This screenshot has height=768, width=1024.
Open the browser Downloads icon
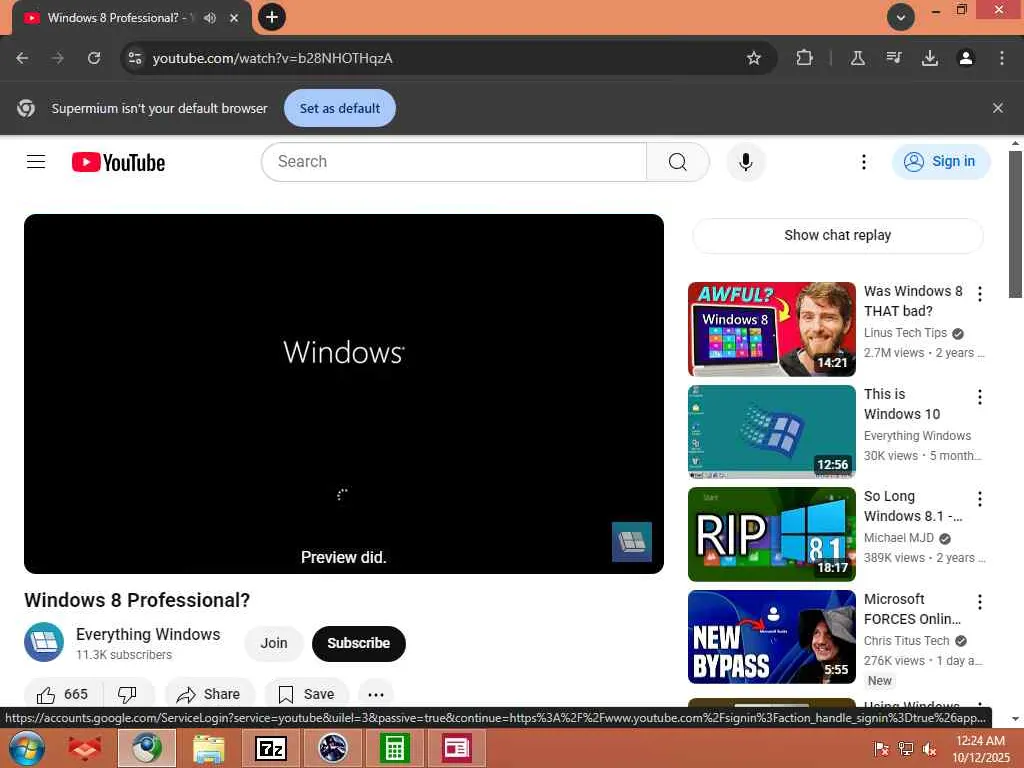pos(930,58)
